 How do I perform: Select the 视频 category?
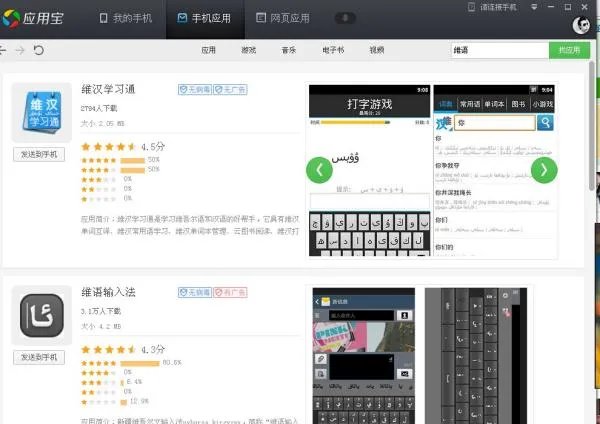coord(377,50)
